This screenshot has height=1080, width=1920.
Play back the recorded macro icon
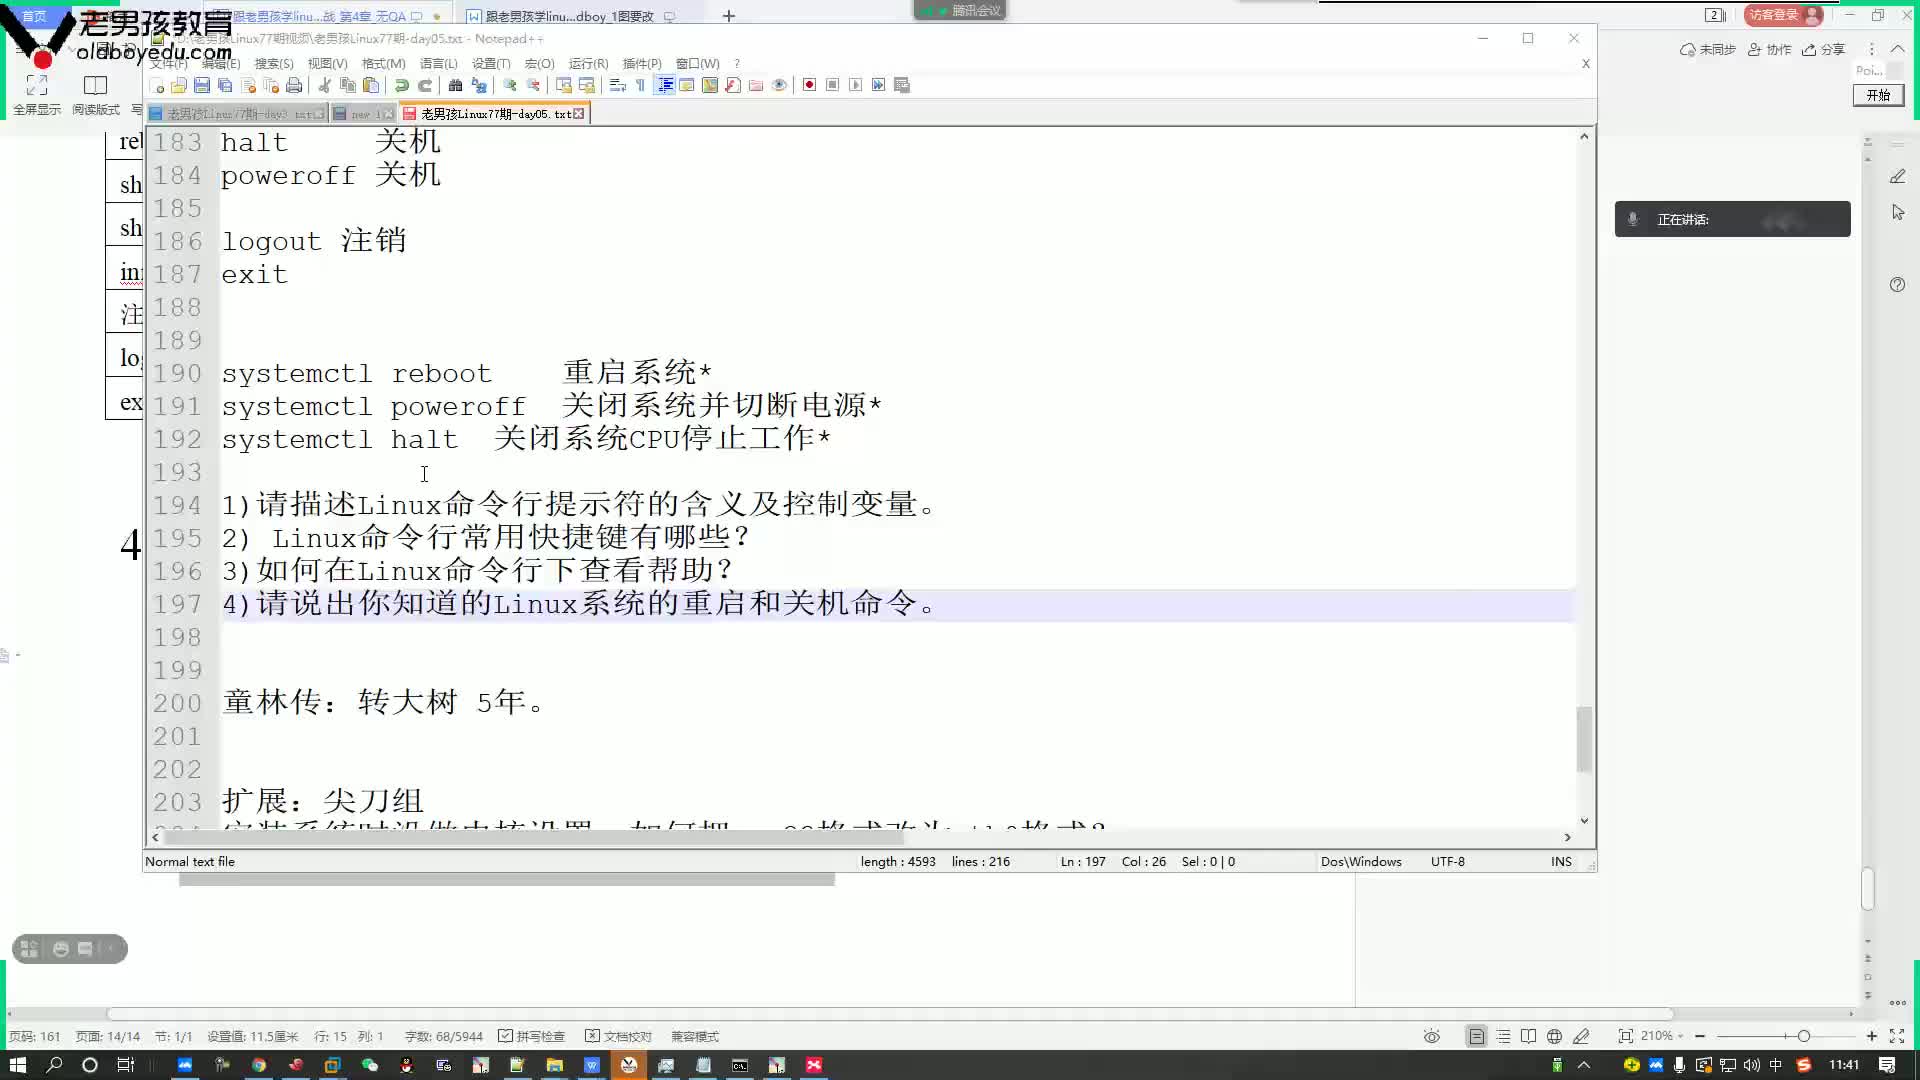(855, 85)
